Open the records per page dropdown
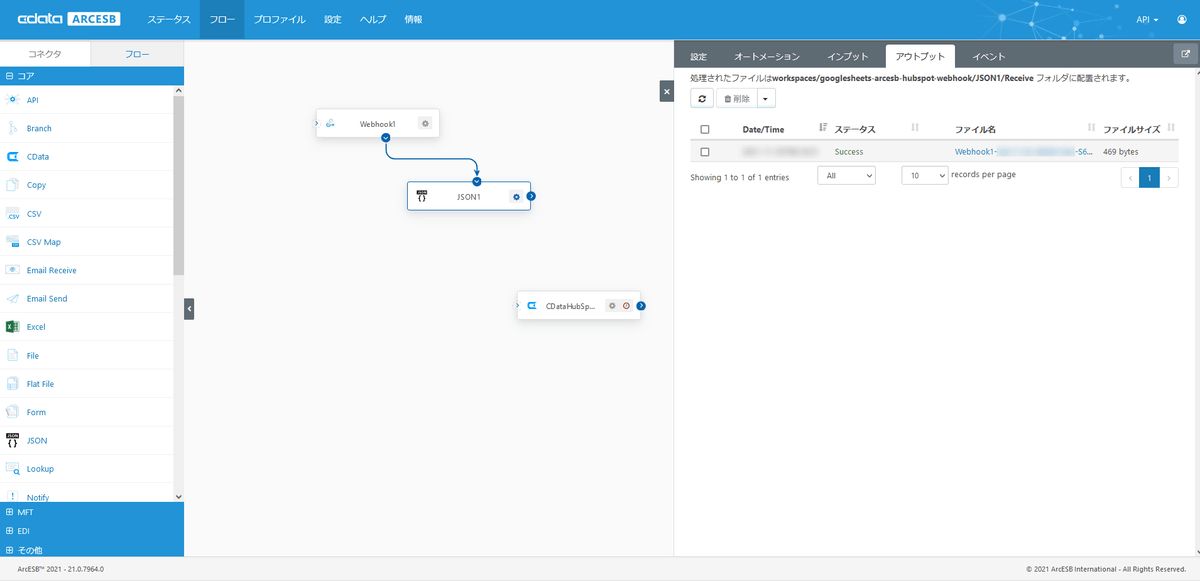Screen dimensions: 1200x581 pyautogui.click(x=924, y=175)
